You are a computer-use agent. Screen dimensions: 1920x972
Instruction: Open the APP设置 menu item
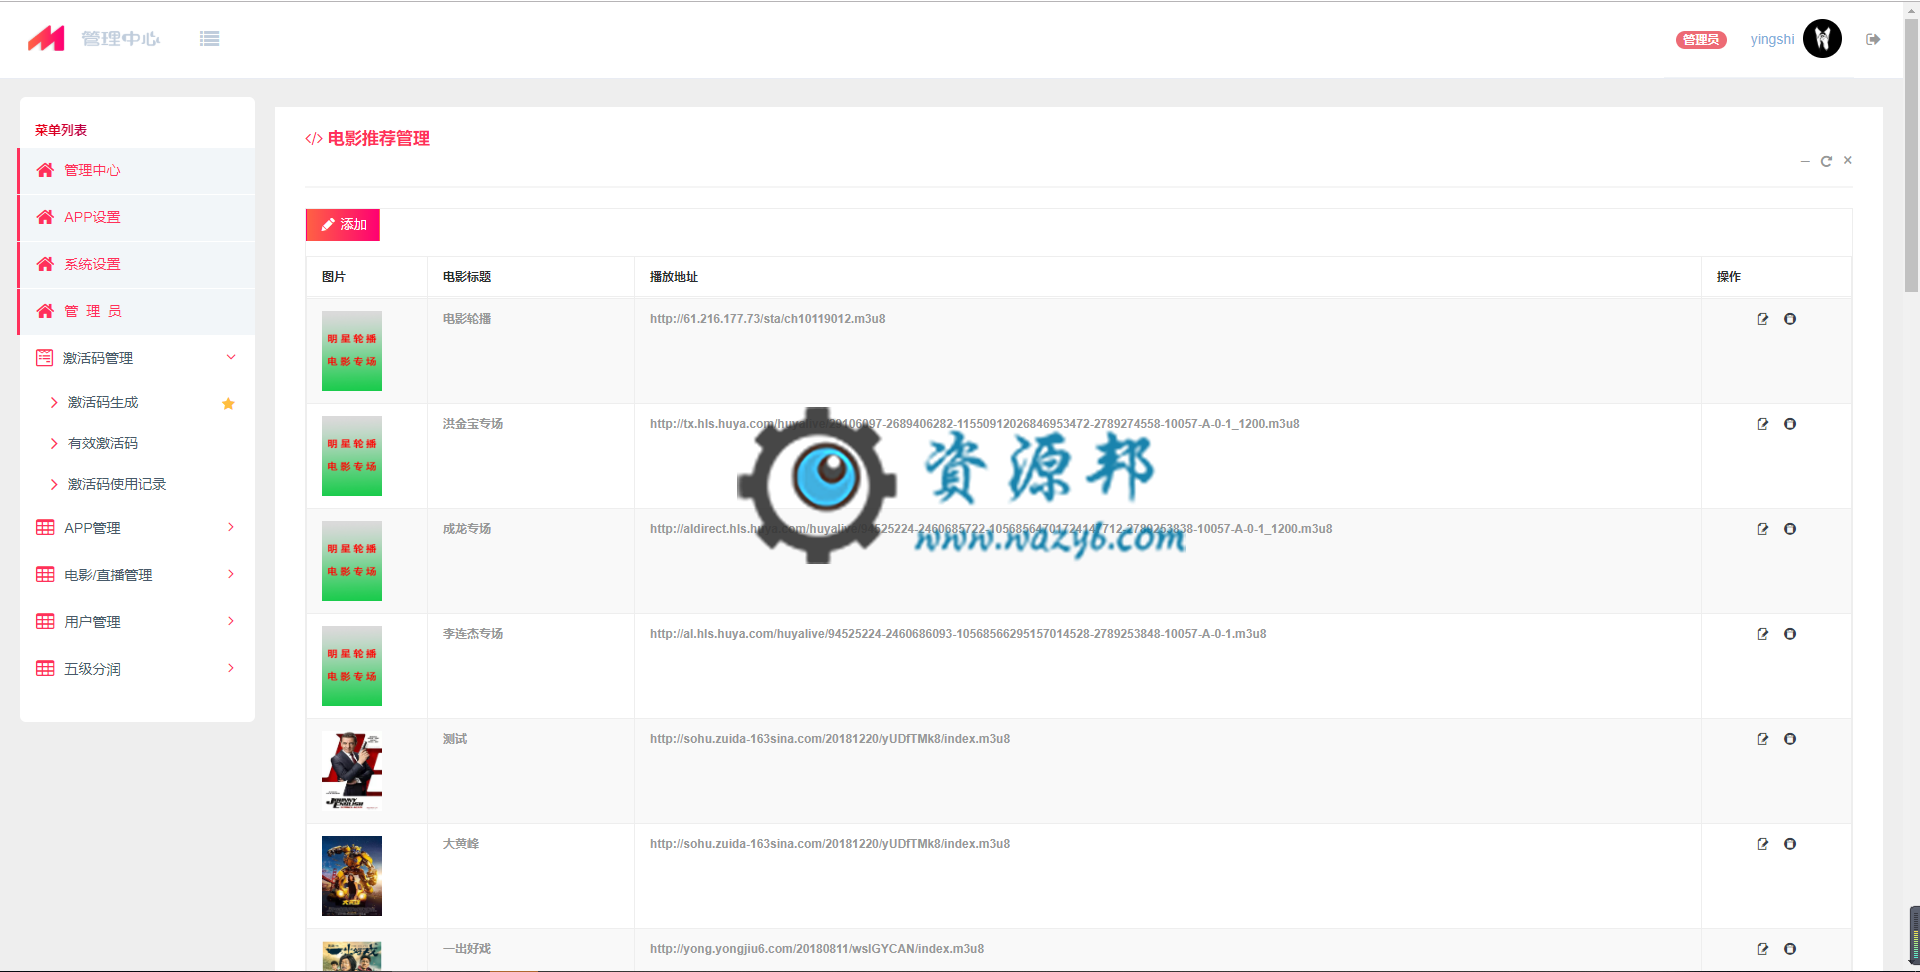(137, 218)
